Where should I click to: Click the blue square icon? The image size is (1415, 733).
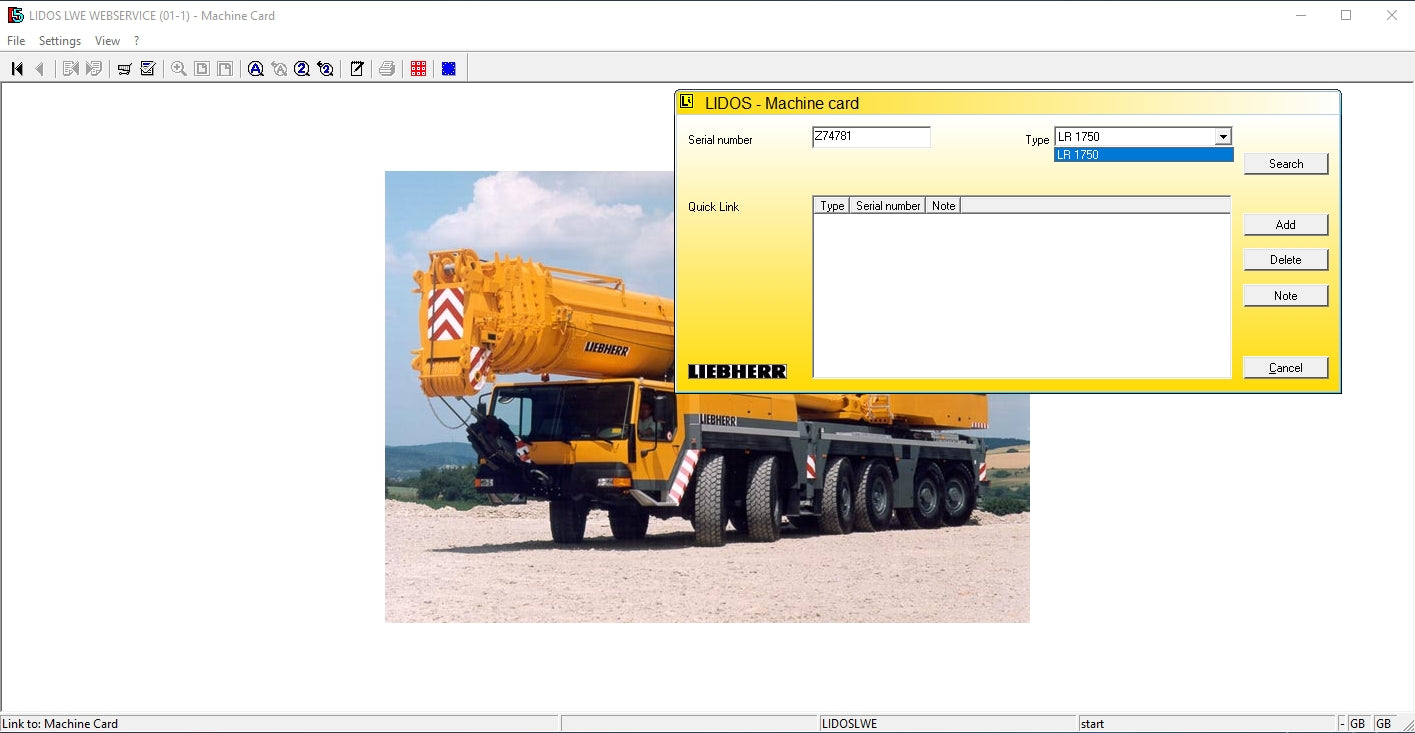(449, 68)
